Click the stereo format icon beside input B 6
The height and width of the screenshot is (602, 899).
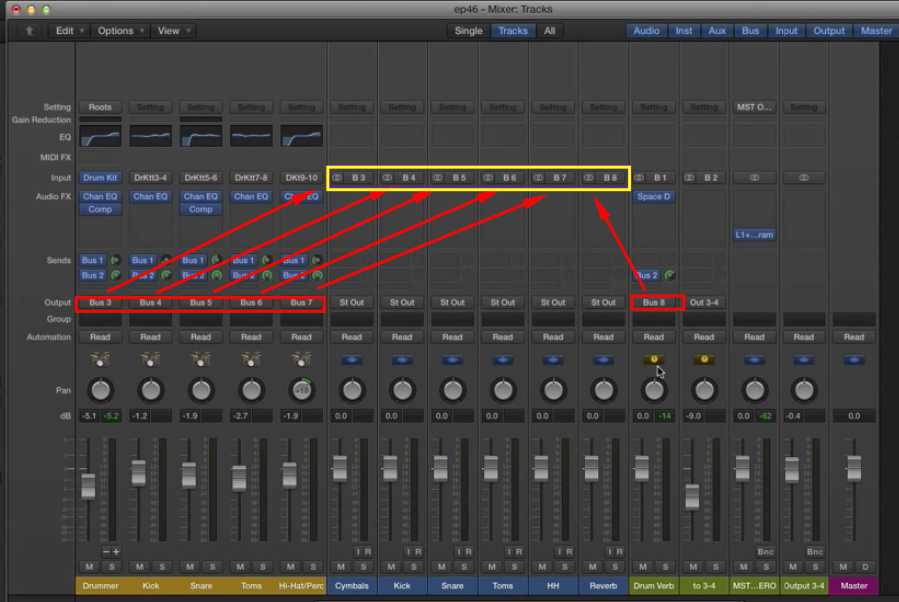pos(488,178)
